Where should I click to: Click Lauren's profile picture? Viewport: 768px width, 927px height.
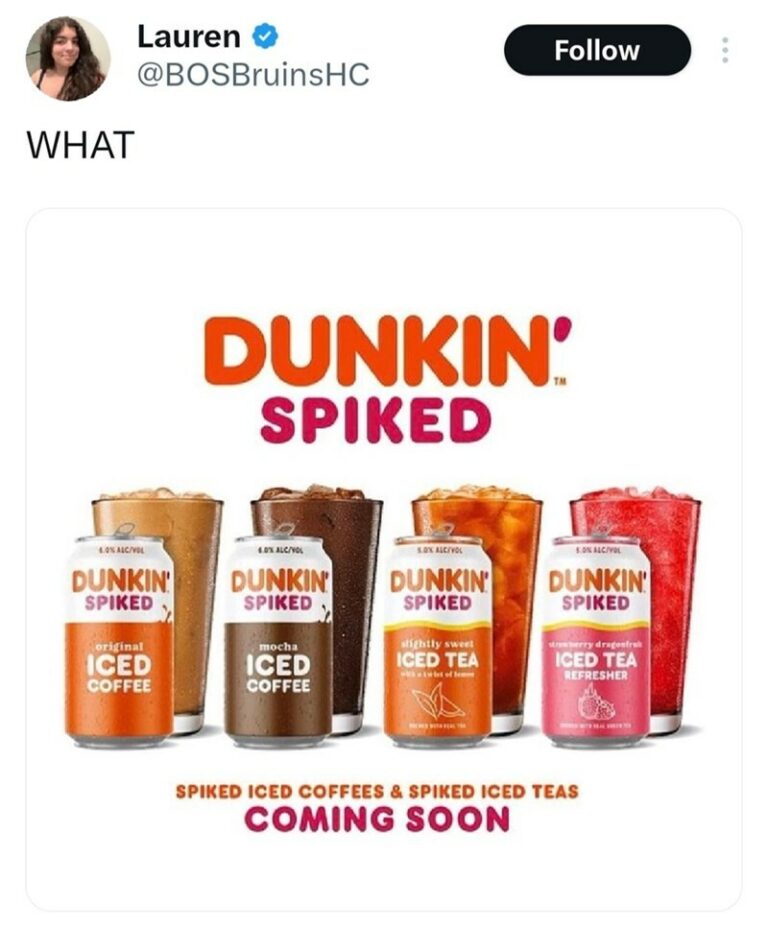(x=67, y=57)
